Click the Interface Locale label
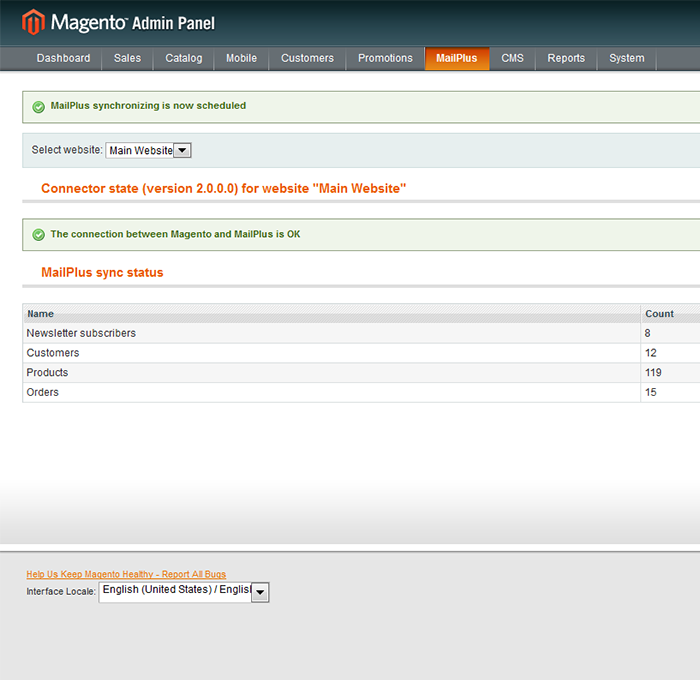The height and width of the screenshot is (680, 700). pos(61,592)
